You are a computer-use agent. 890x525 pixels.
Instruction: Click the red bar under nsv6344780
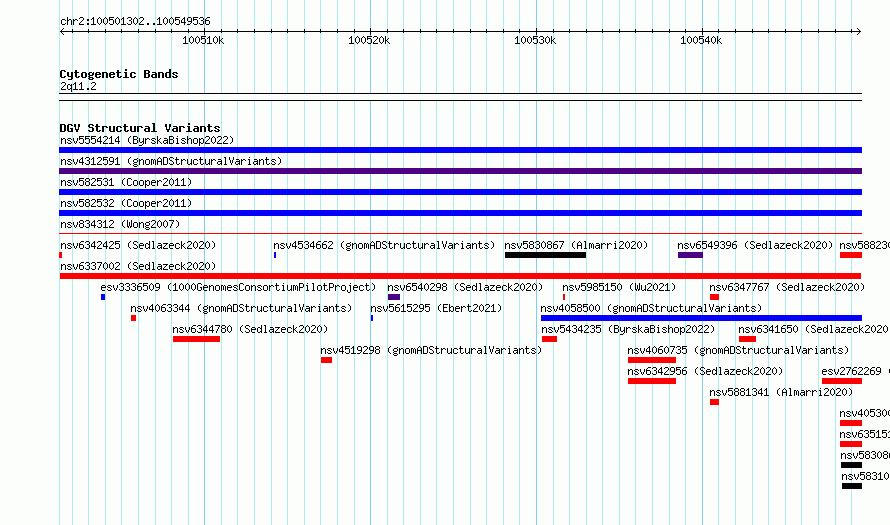[x=196, y=339]
